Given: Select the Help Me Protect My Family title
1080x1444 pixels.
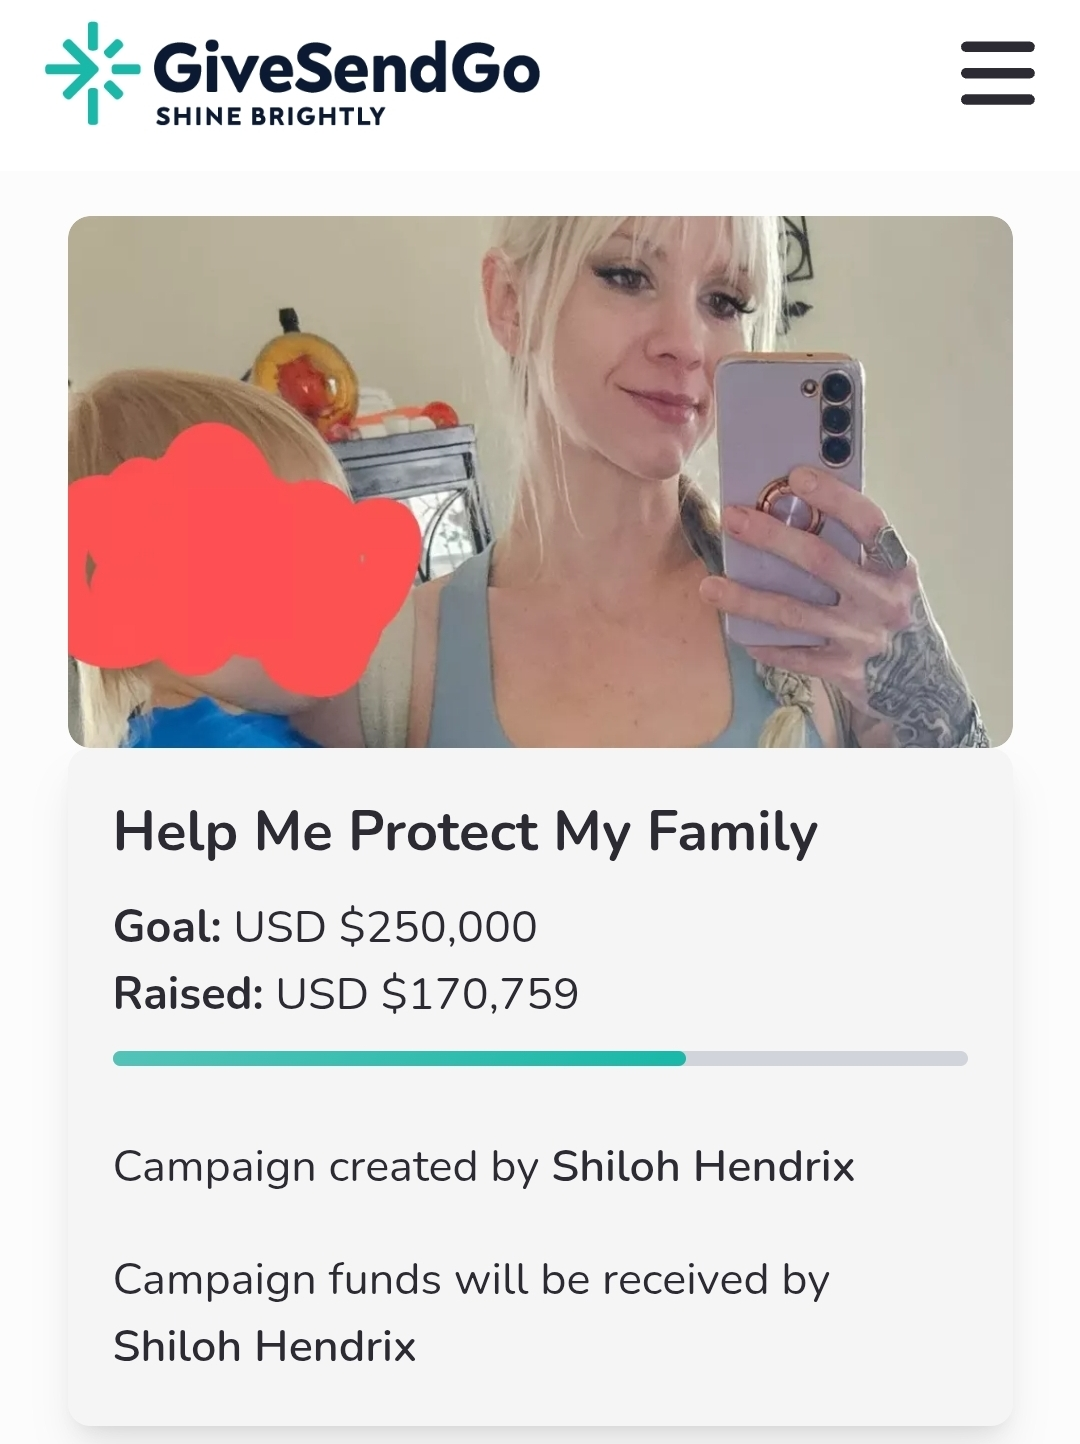Looking at the screenshot, I should pyautogui.click(x=465, y=832).
